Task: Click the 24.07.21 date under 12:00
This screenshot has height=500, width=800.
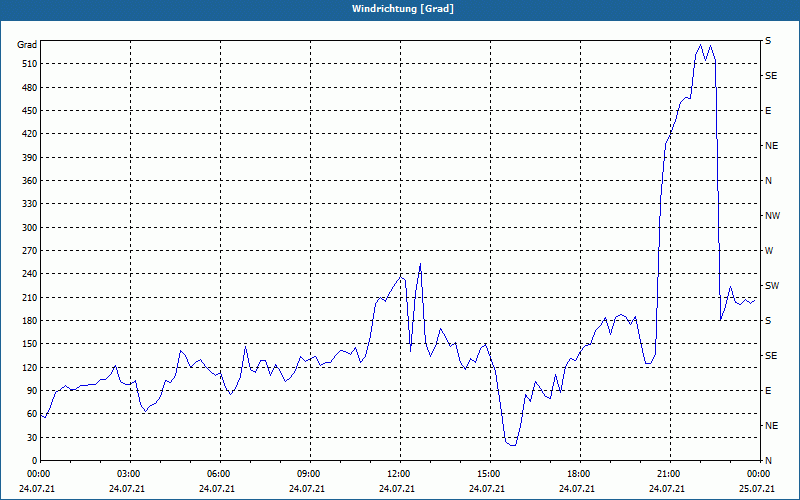Action: (397, 489)
